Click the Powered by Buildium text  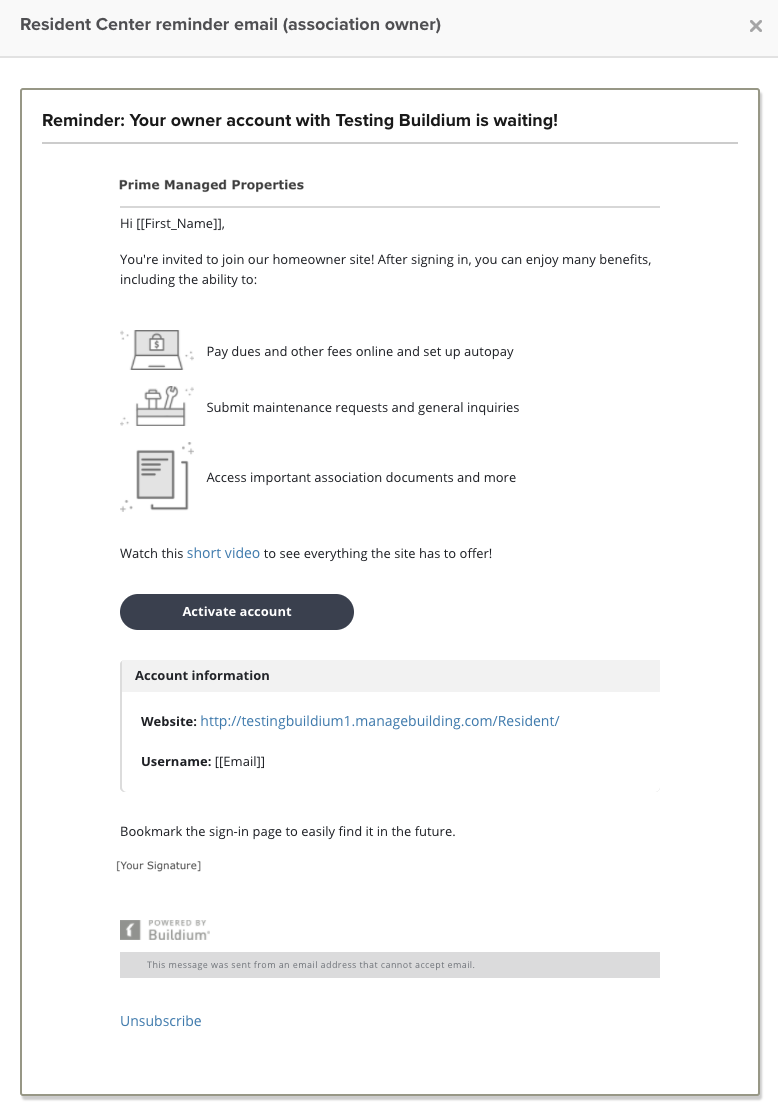(x=178, y=929)
